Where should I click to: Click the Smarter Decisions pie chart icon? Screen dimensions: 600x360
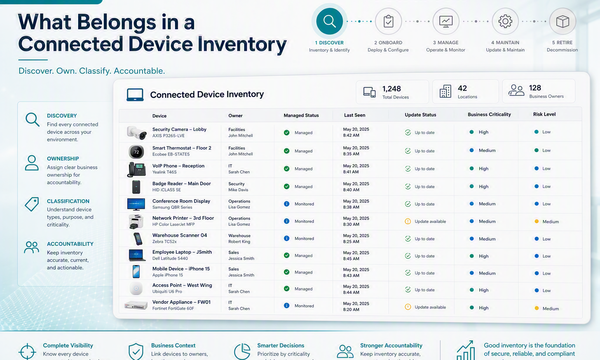point(242,352)
